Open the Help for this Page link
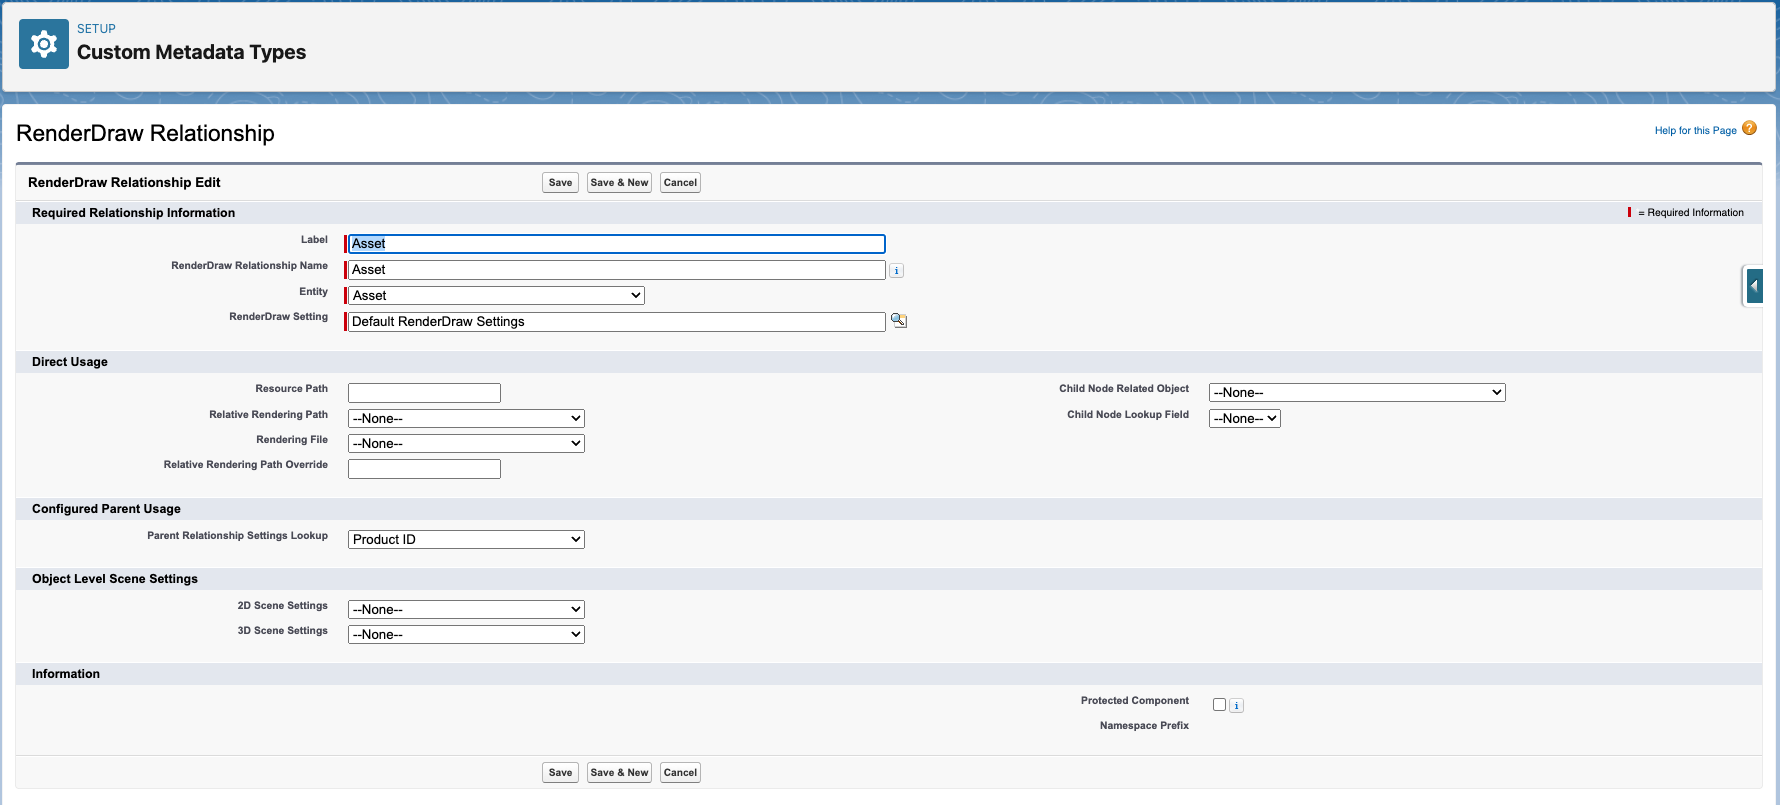Image resolution: width=1780 pixels, height=805 pixels. [1695, 131]
